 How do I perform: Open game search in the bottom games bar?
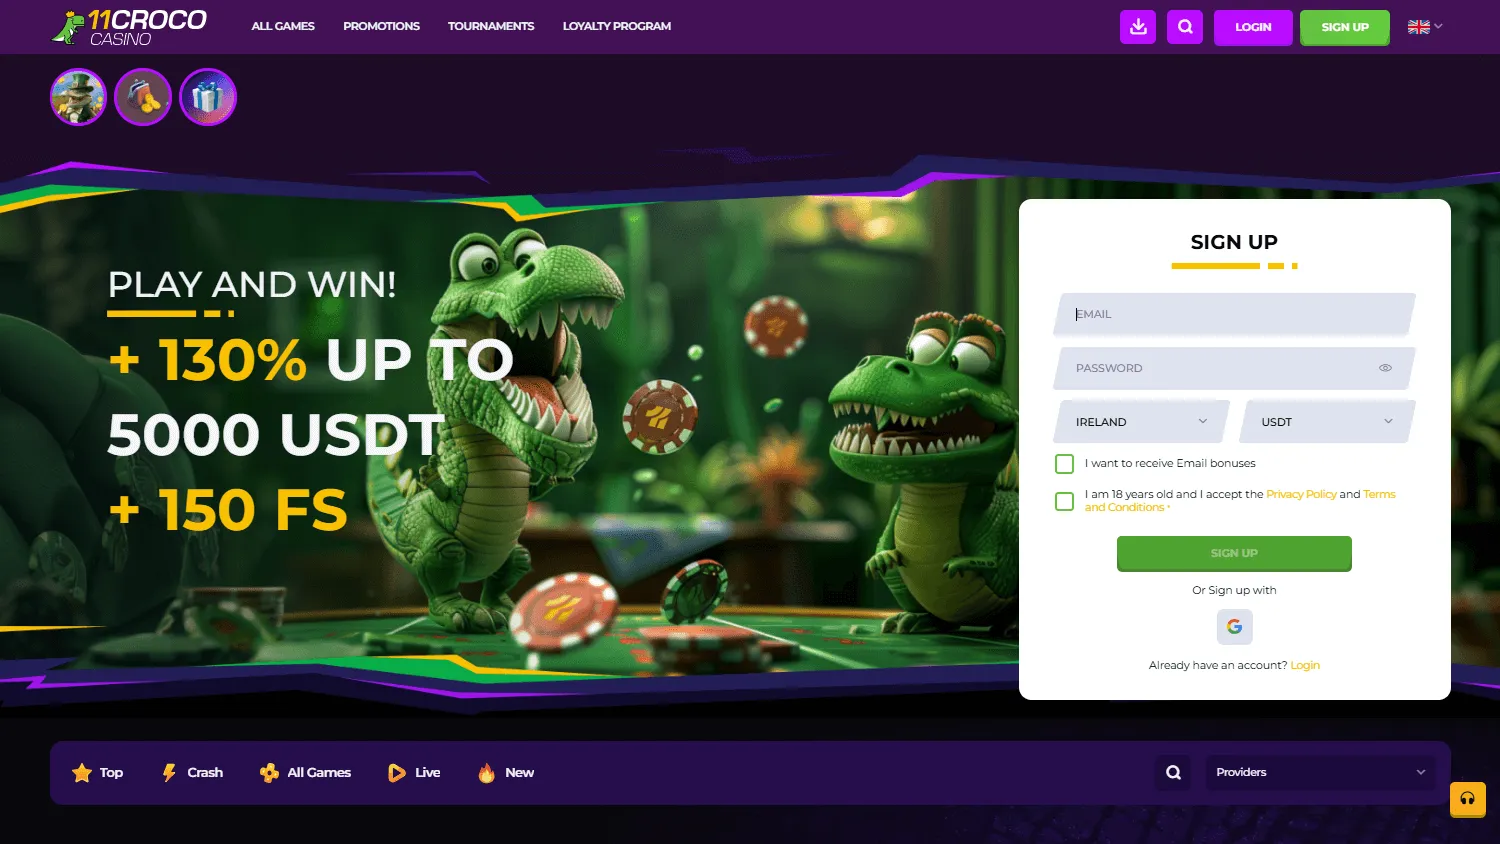click(1172, 772)
